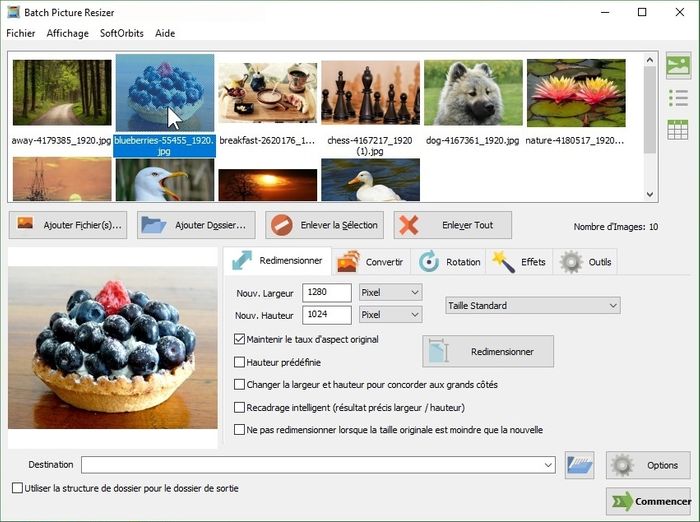700x522 pixels.
Task: Click the Ajouter Fichier(s) button
Action: coord(68,225)
